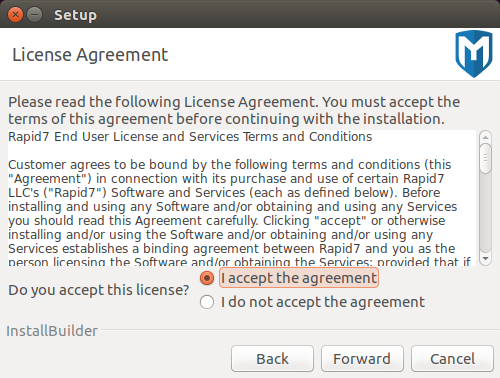Click inside the license agreement text box
The height and width of the screenshot is (378, 500).
[x=242, y=198]
